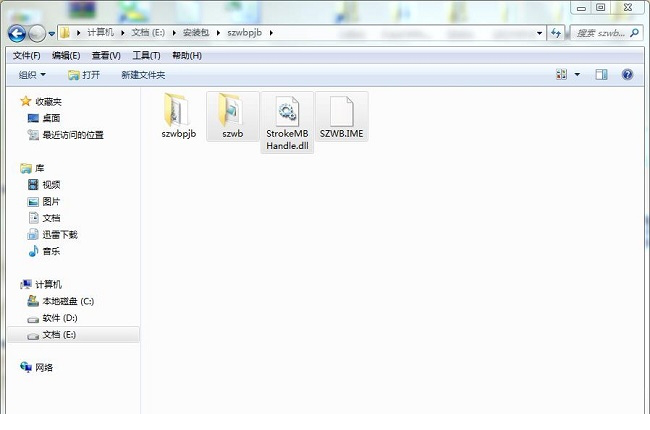Viewport: 650px width, 430px height.
Task: Select the szwb folder icon
Action: tap(232, 110)
